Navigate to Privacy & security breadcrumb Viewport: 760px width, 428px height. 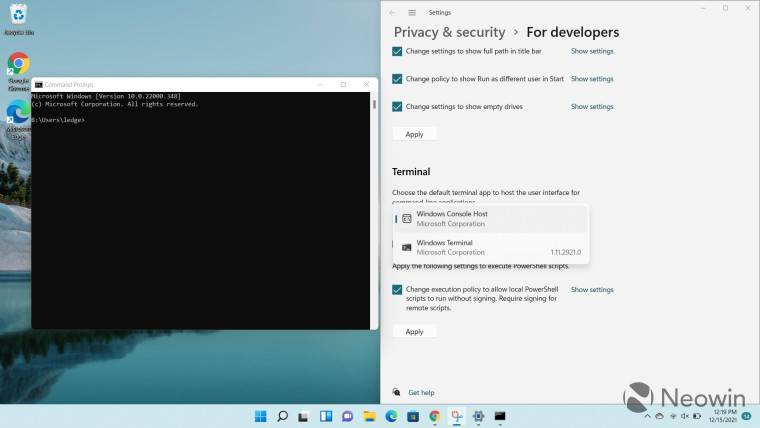449,32
